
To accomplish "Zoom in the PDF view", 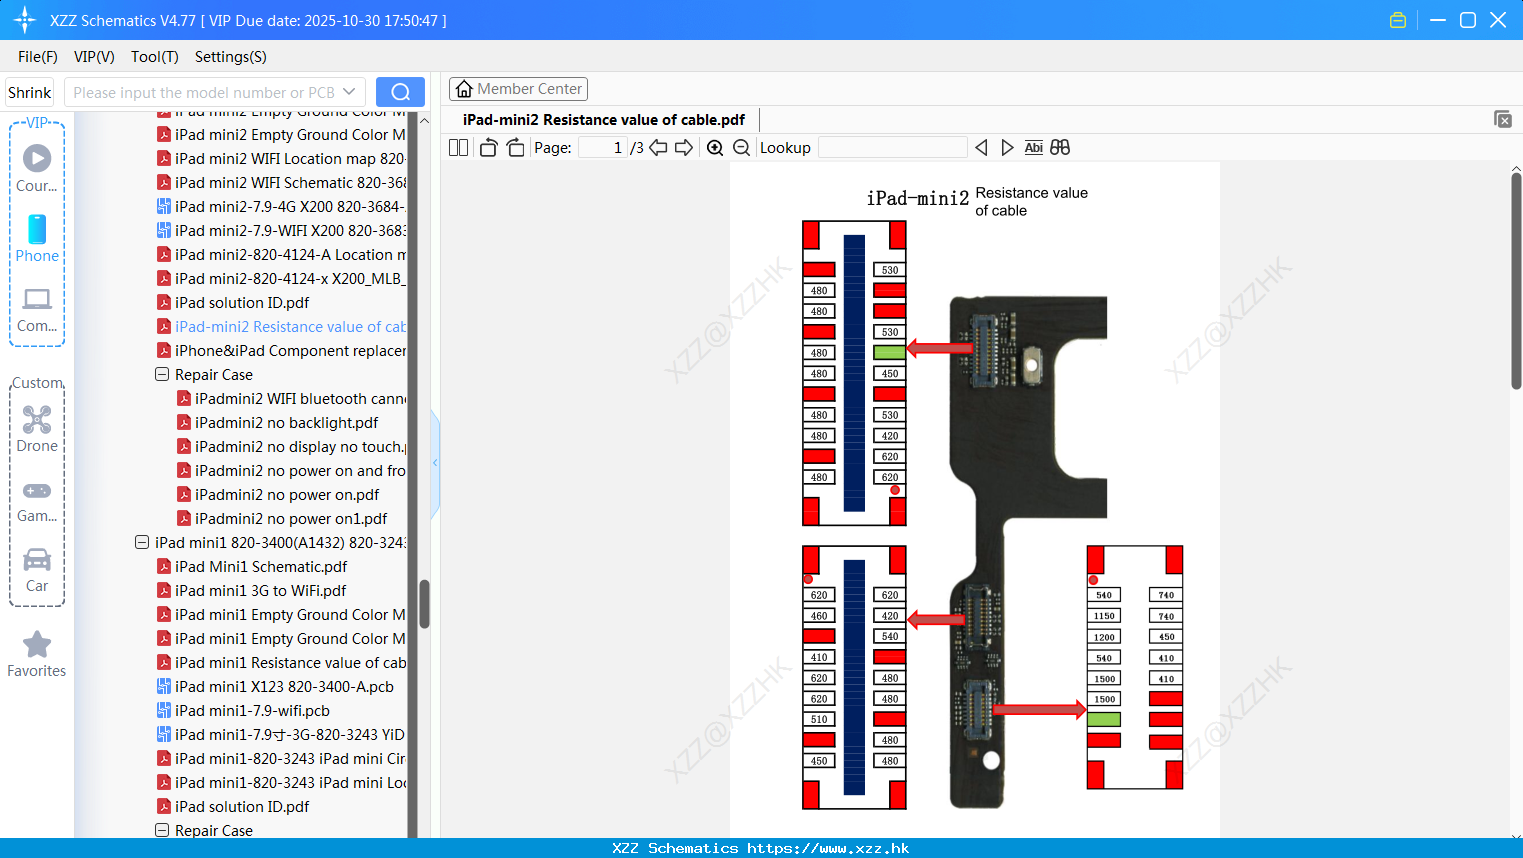I will pyautogui.click(x=715, y=147).
